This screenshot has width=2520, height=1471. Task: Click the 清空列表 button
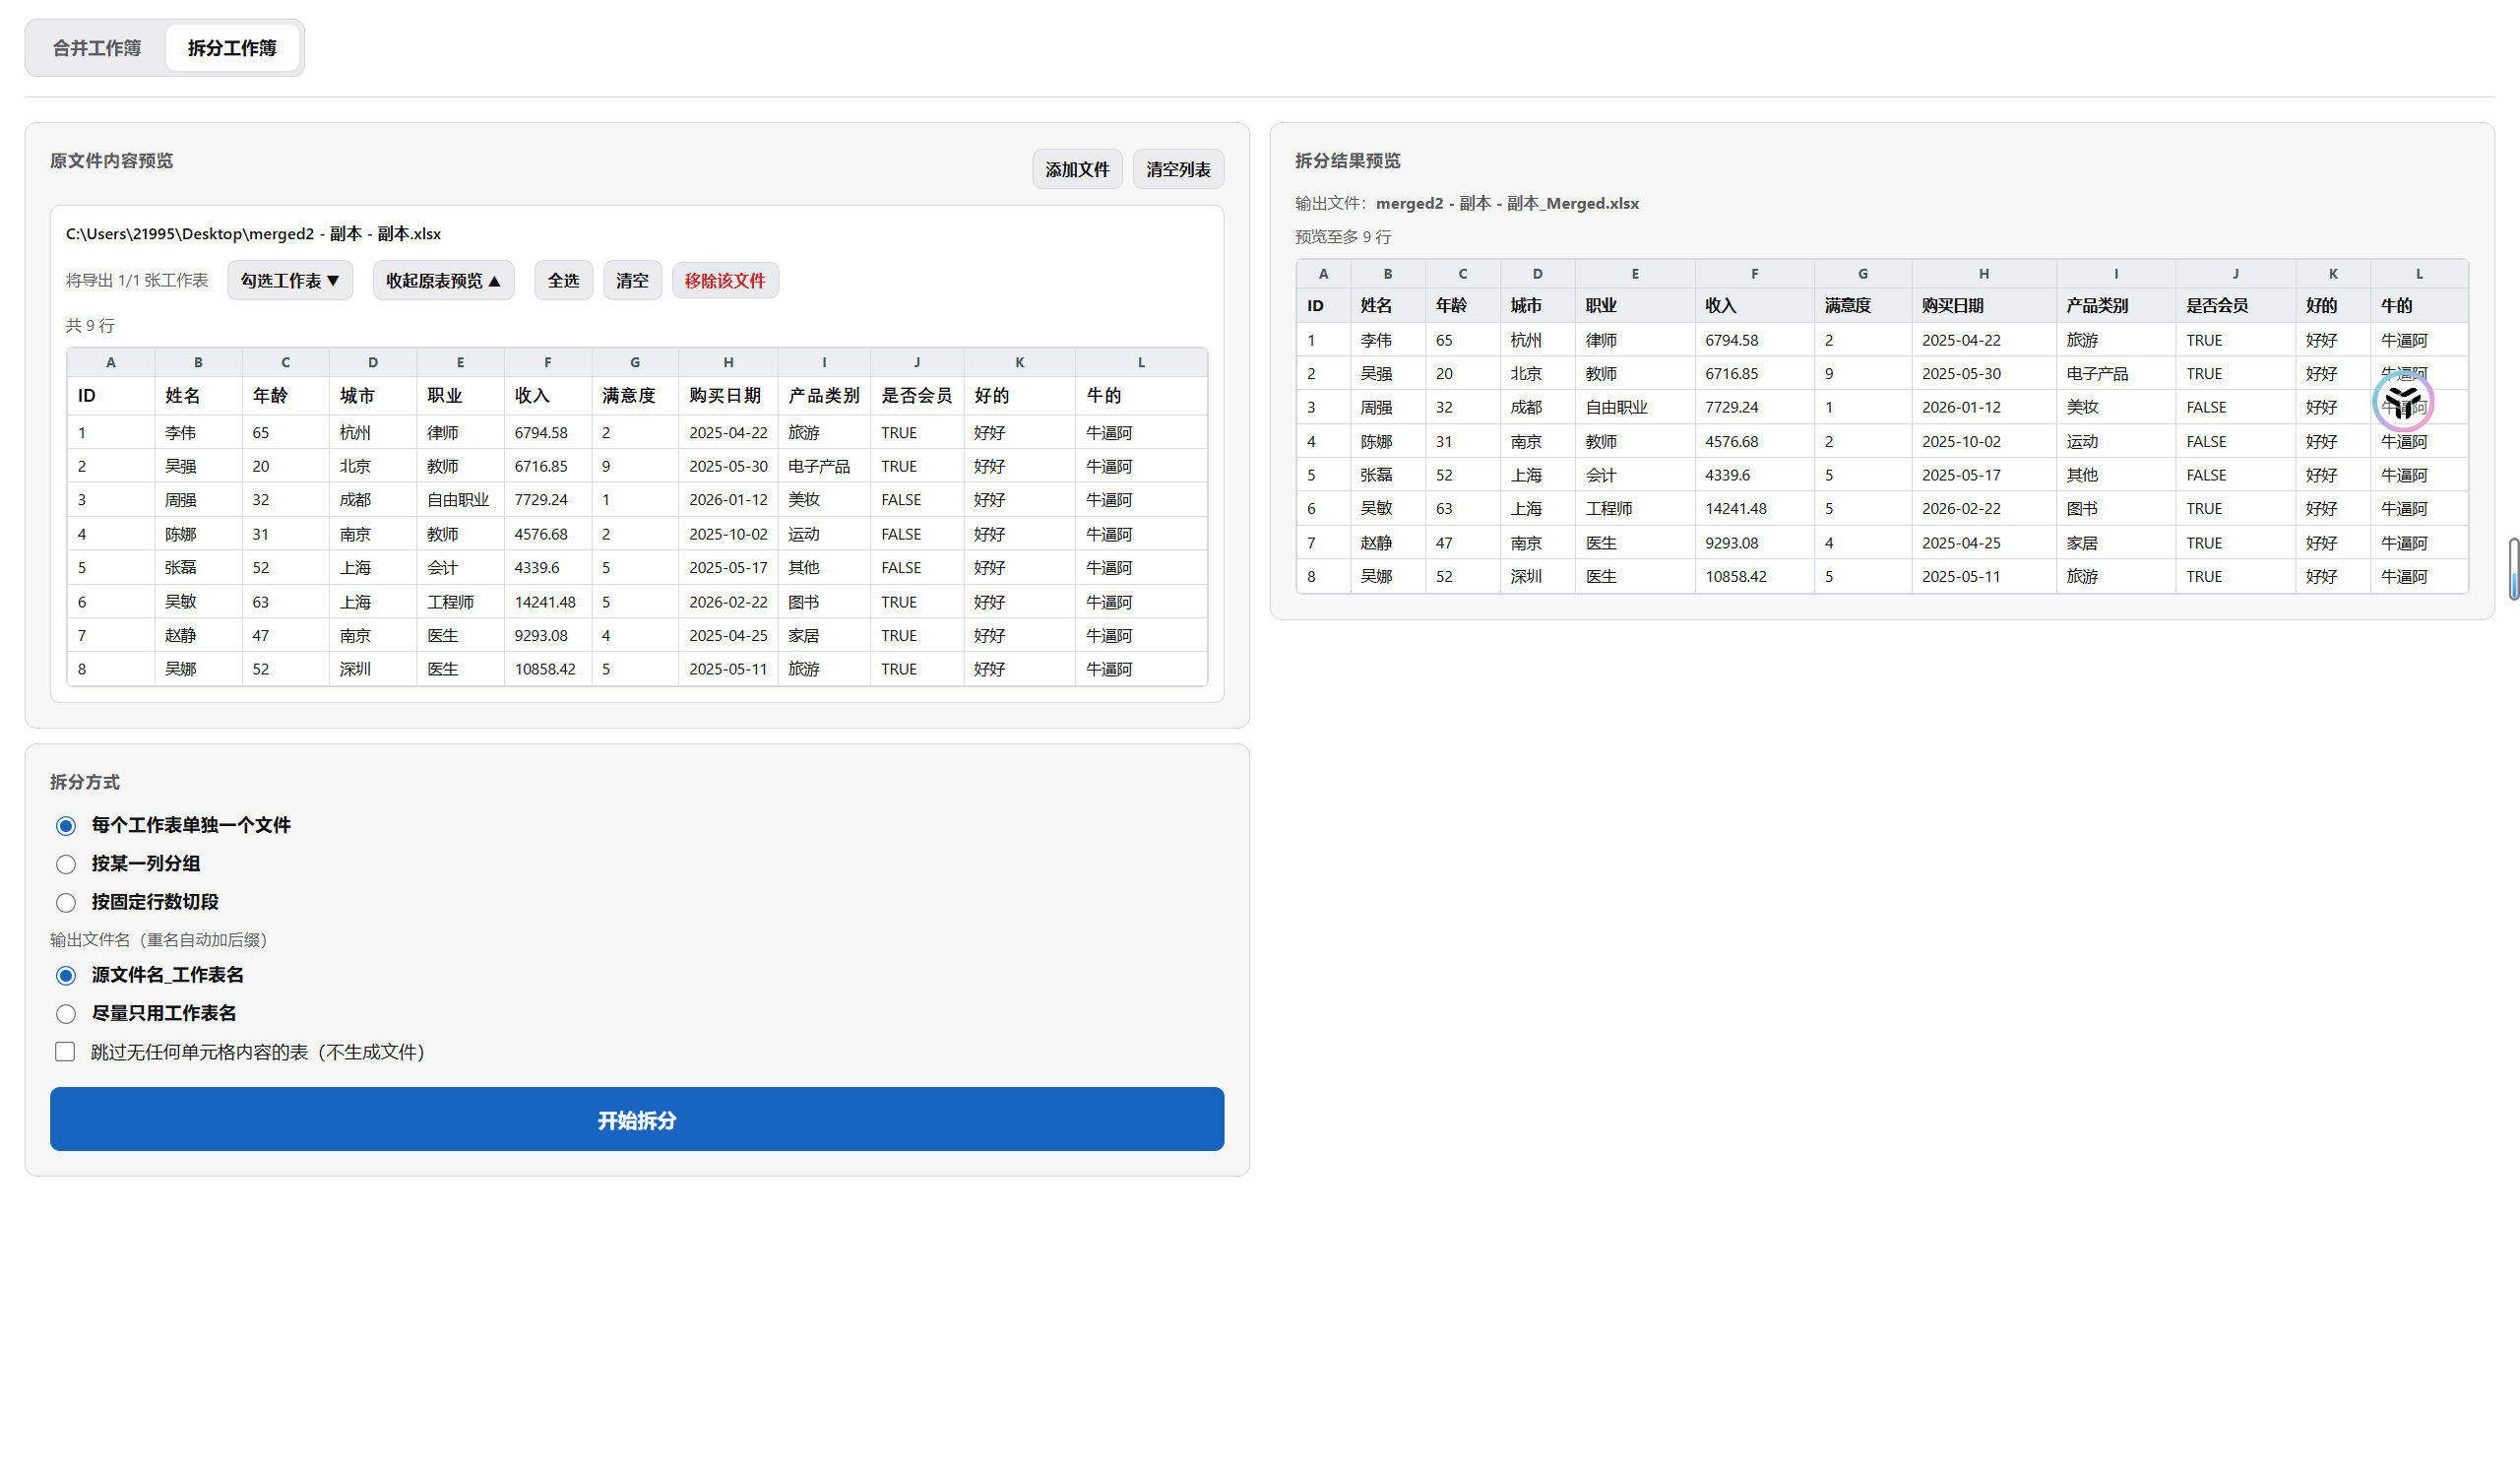[1178, 170]
